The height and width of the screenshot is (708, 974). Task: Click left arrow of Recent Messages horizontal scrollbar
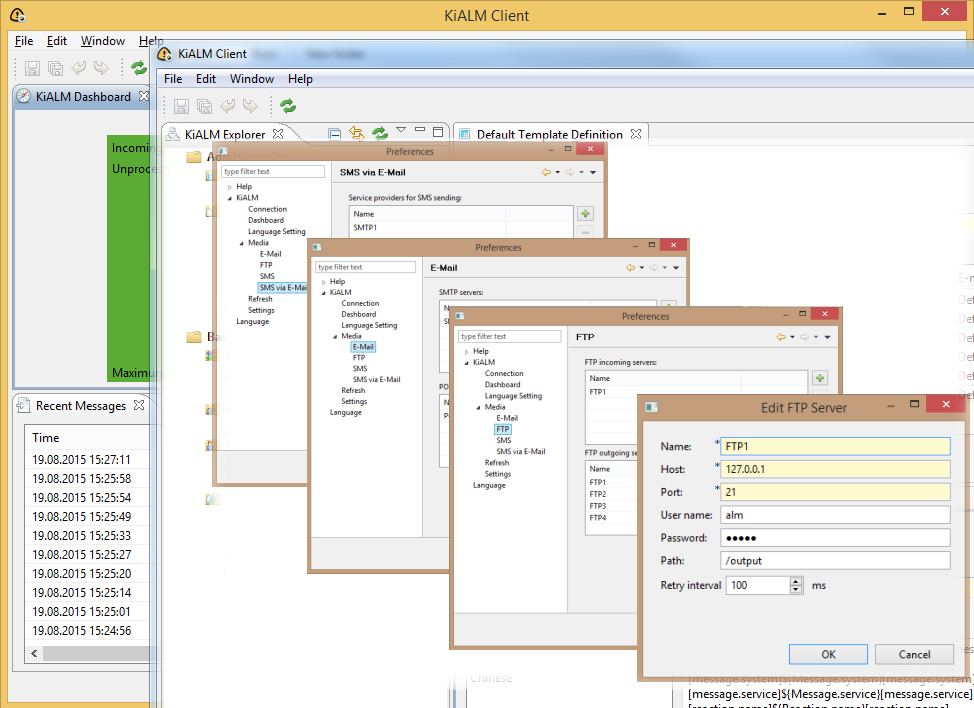click(34, 653)
